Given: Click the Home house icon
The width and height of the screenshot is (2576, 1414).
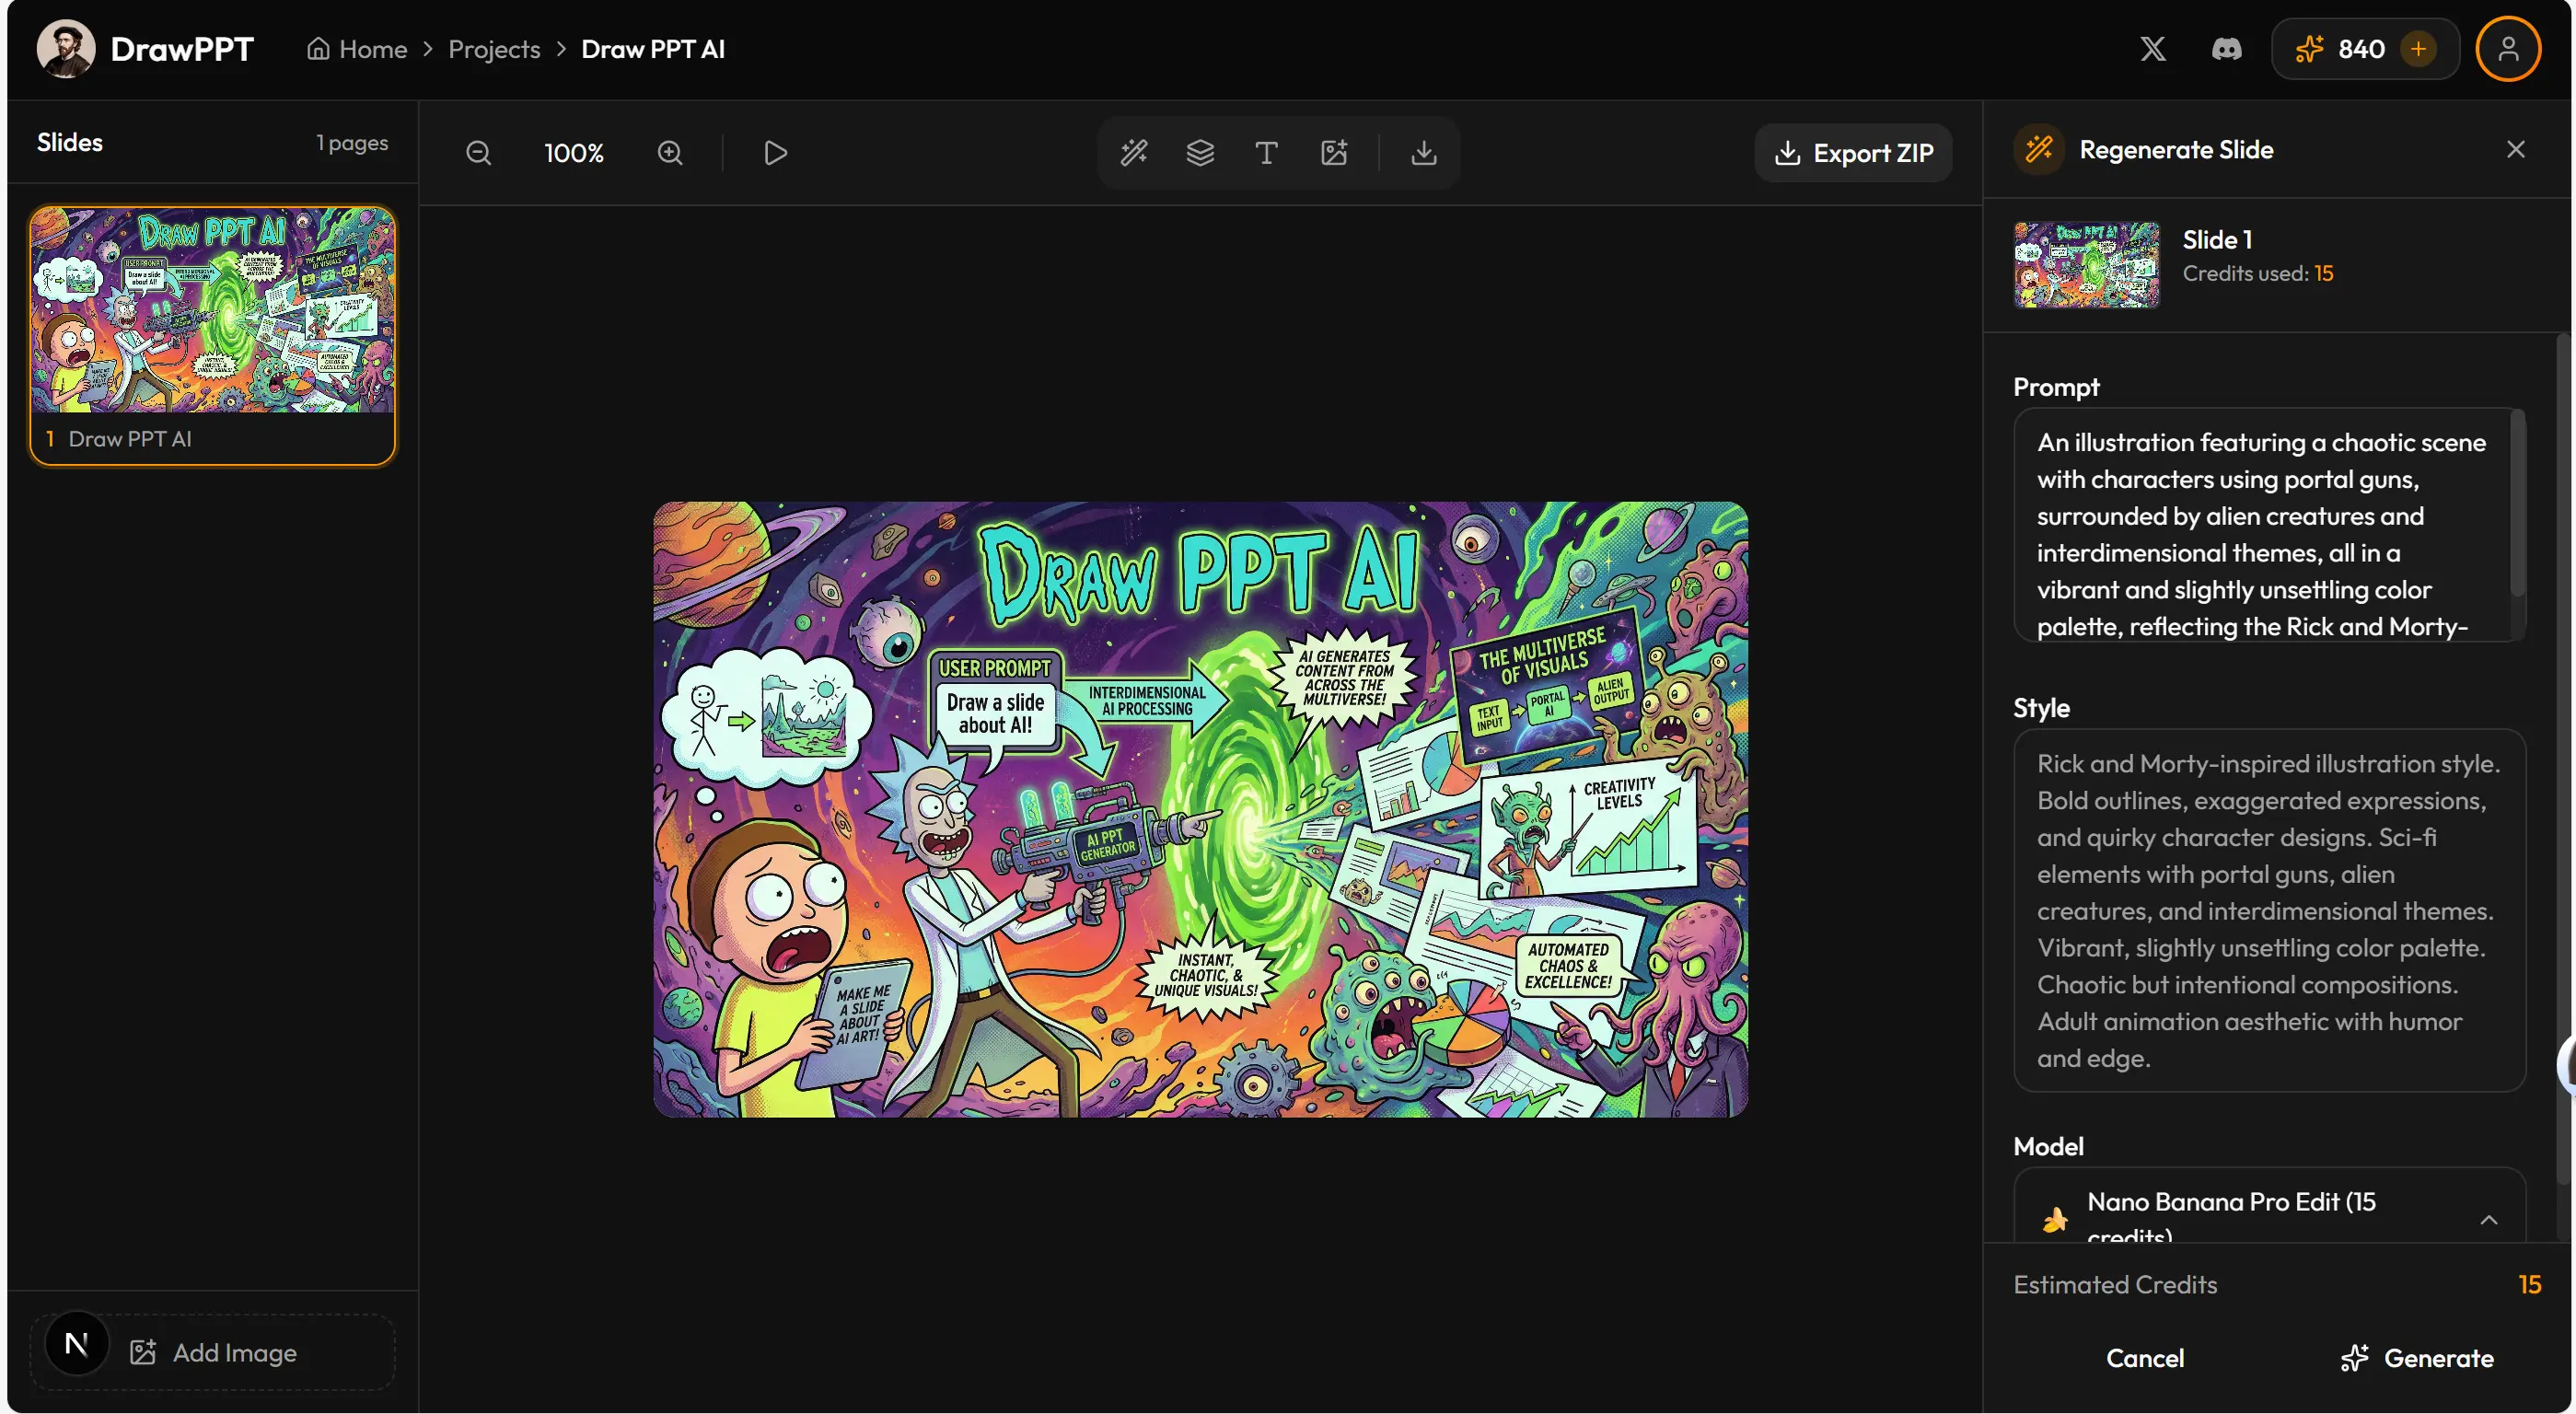Looking at the screenshot, I should tap(318, 49).
